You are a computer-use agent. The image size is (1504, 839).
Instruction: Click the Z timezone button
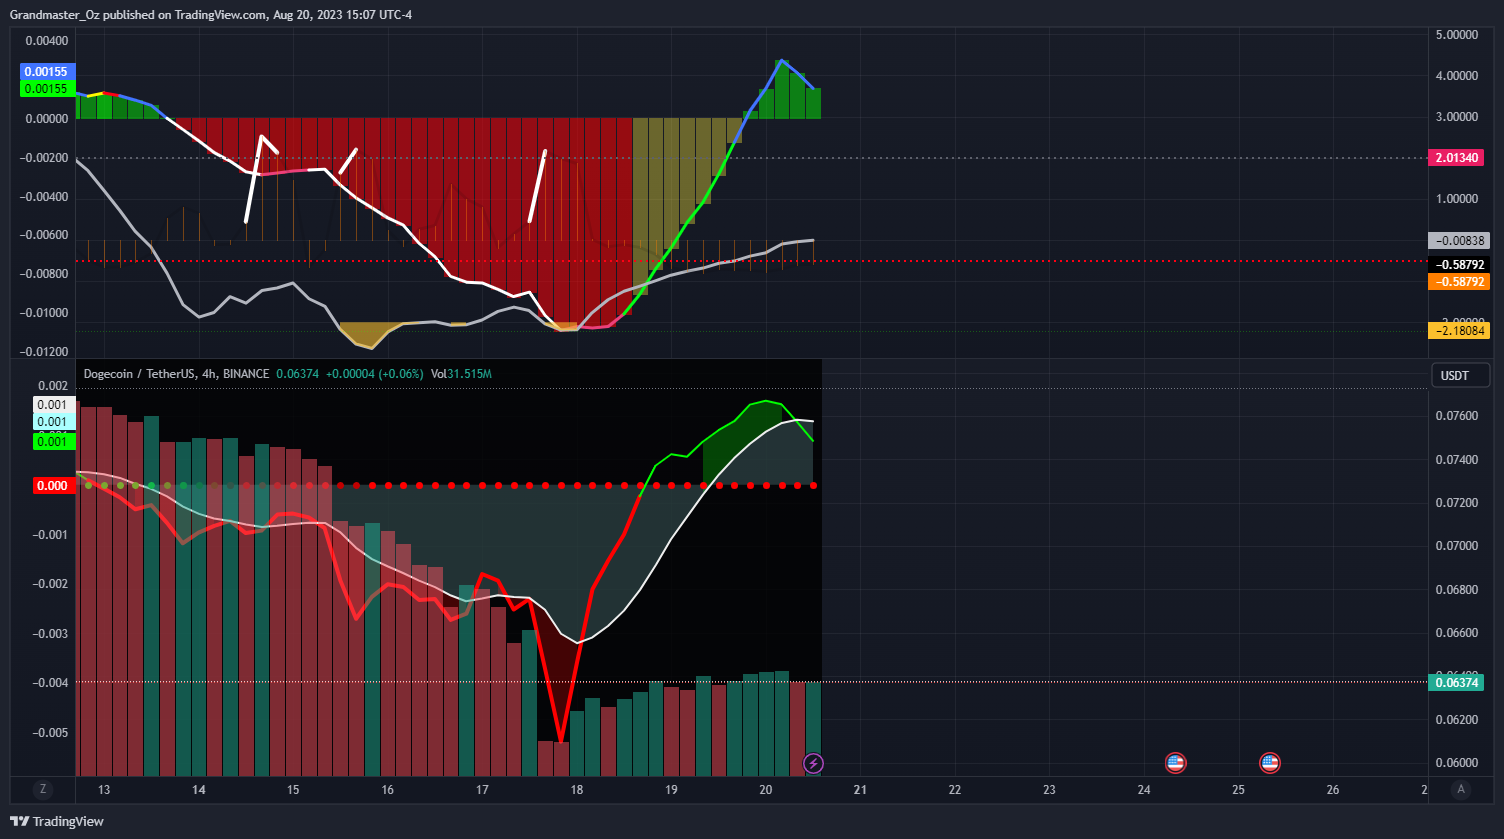click(43, 789)
